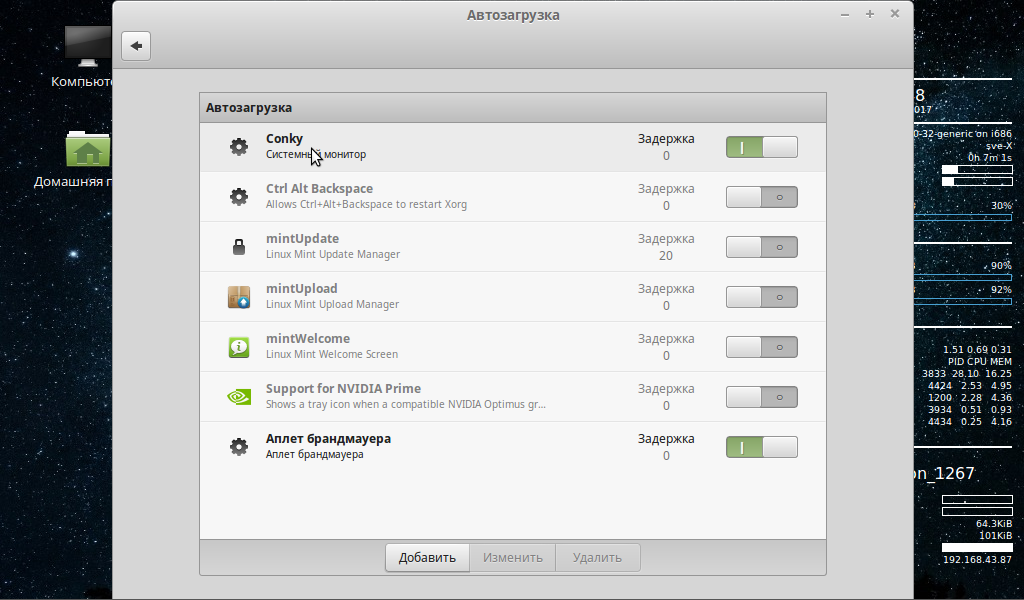Screen dimensions: 1024x600
Task: Click 'Linux Mint Welcome Screen' description
Action: [332, 354]
